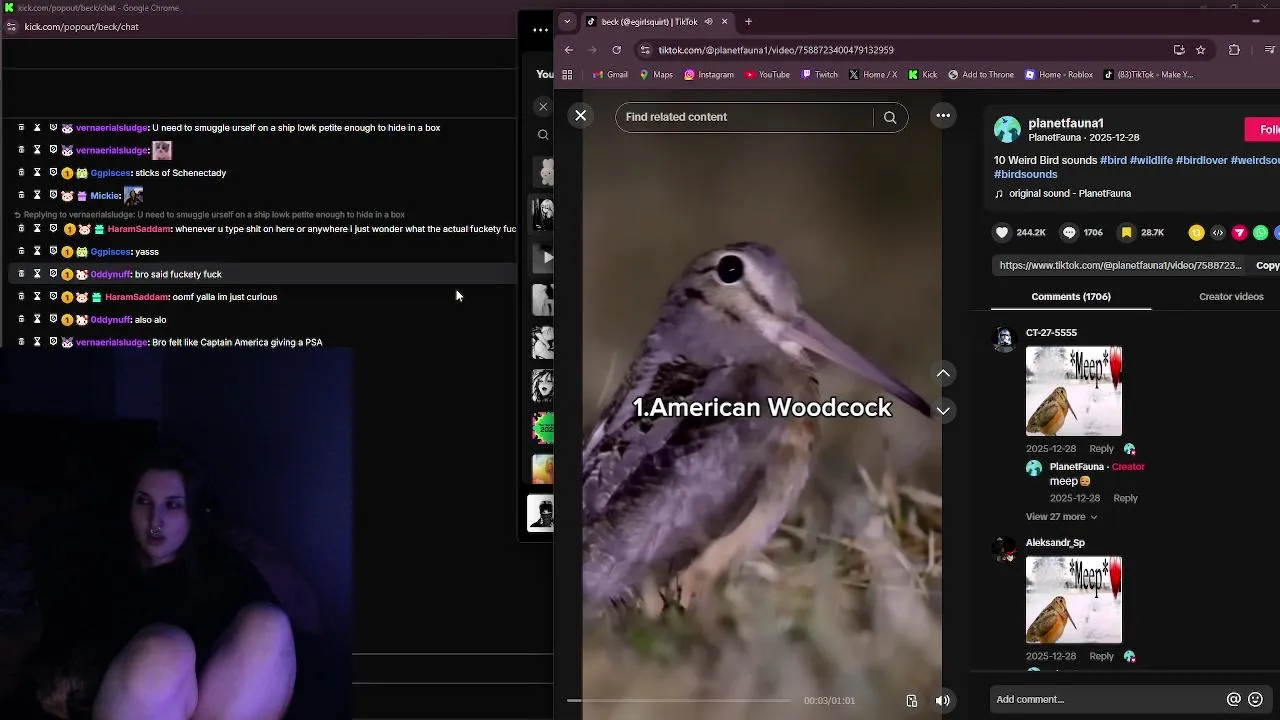Like the video using the heart icon
The image size is (1280, 720).
[x=1002, y=232]
